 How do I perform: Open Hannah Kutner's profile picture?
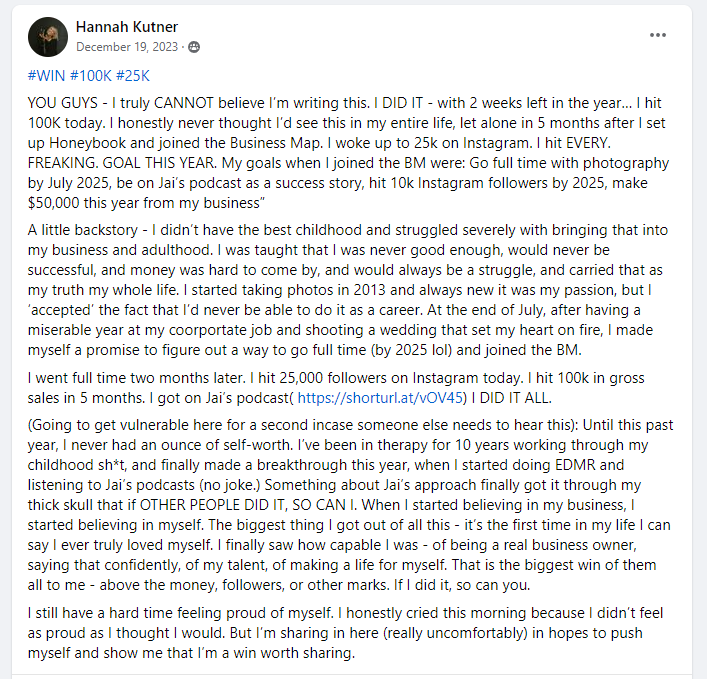[x=48, y=36]
